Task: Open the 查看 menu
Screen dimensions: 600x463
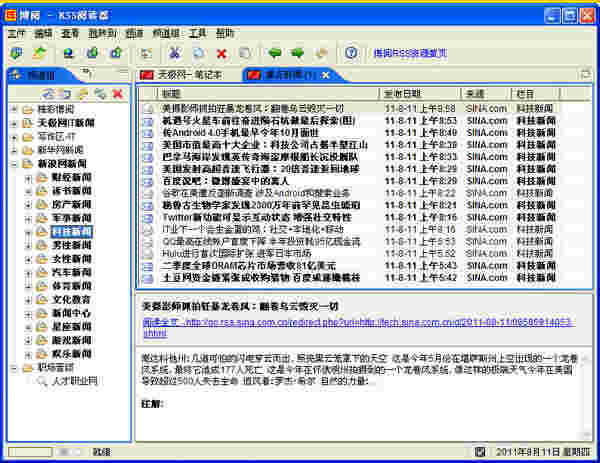Action: point(70,33)
